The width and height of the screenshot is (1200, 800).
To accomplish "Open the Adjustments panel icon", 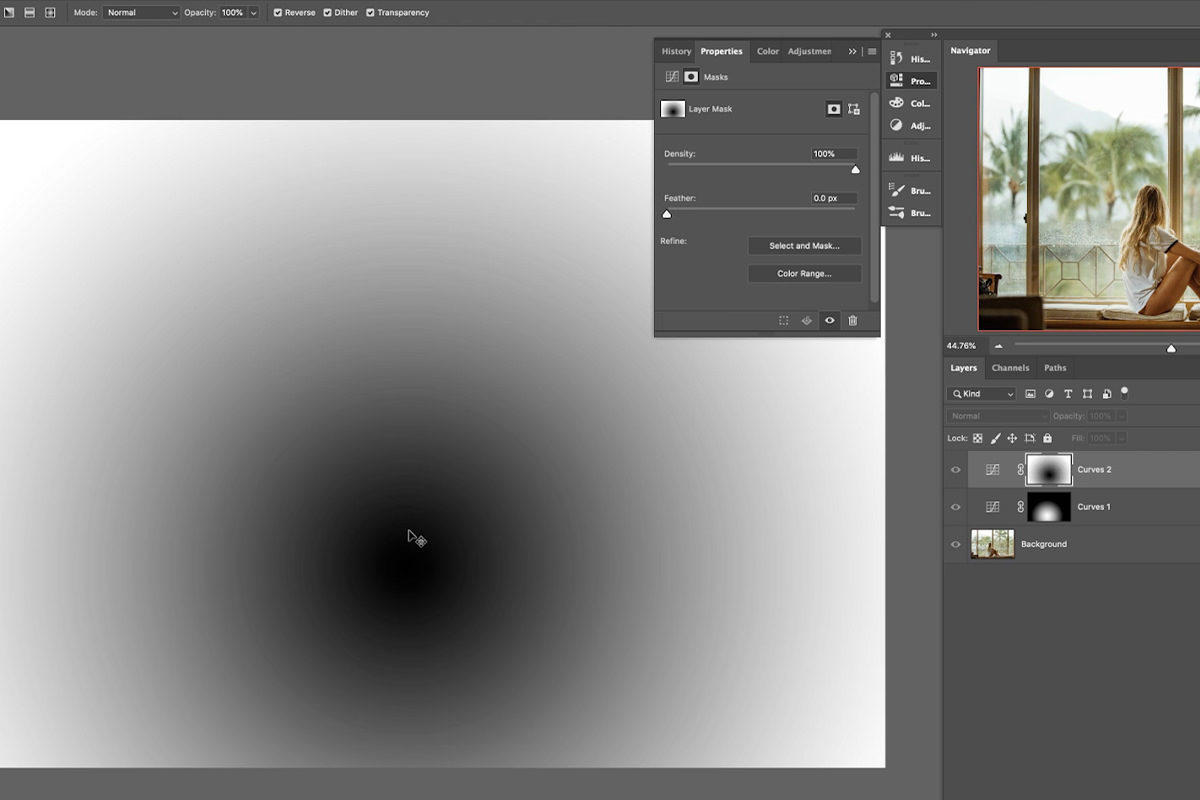I will 896,125.
